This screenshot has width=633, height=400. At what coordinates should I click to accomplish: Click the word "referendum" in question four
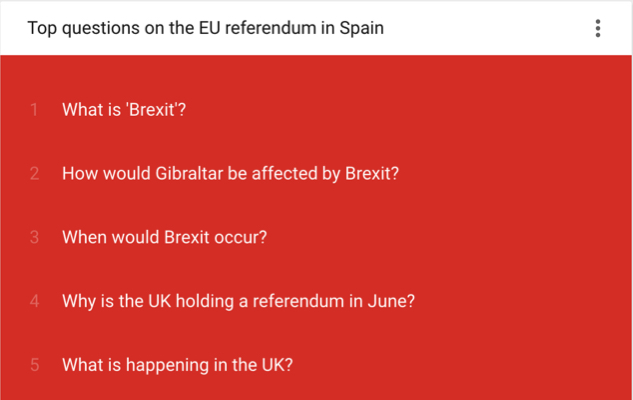[299, 302]
